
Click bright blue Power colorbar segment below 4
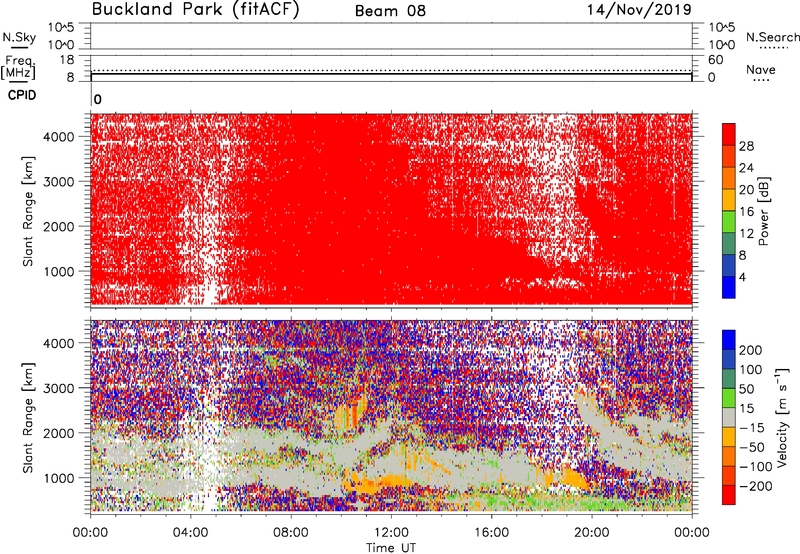click(729, 288)
